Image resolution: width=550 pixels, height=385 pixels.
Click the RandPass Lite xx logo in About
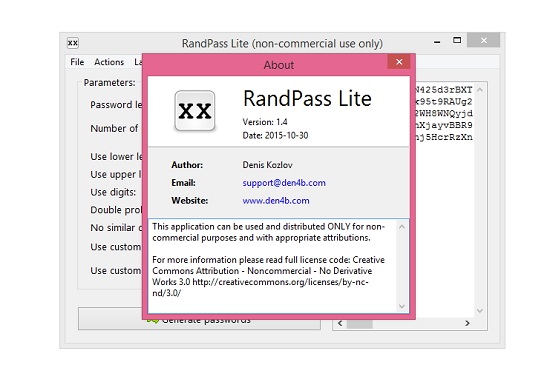(195, 111)
